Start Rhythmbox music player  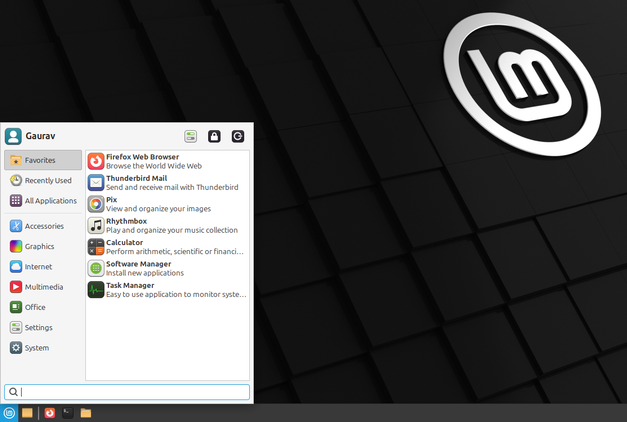coord(168,226)
